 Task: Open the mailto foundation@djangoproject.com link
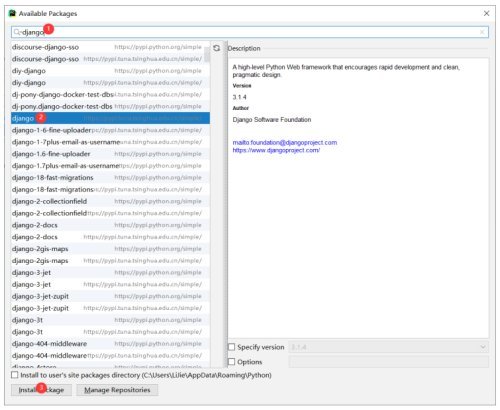coord(285,142)
